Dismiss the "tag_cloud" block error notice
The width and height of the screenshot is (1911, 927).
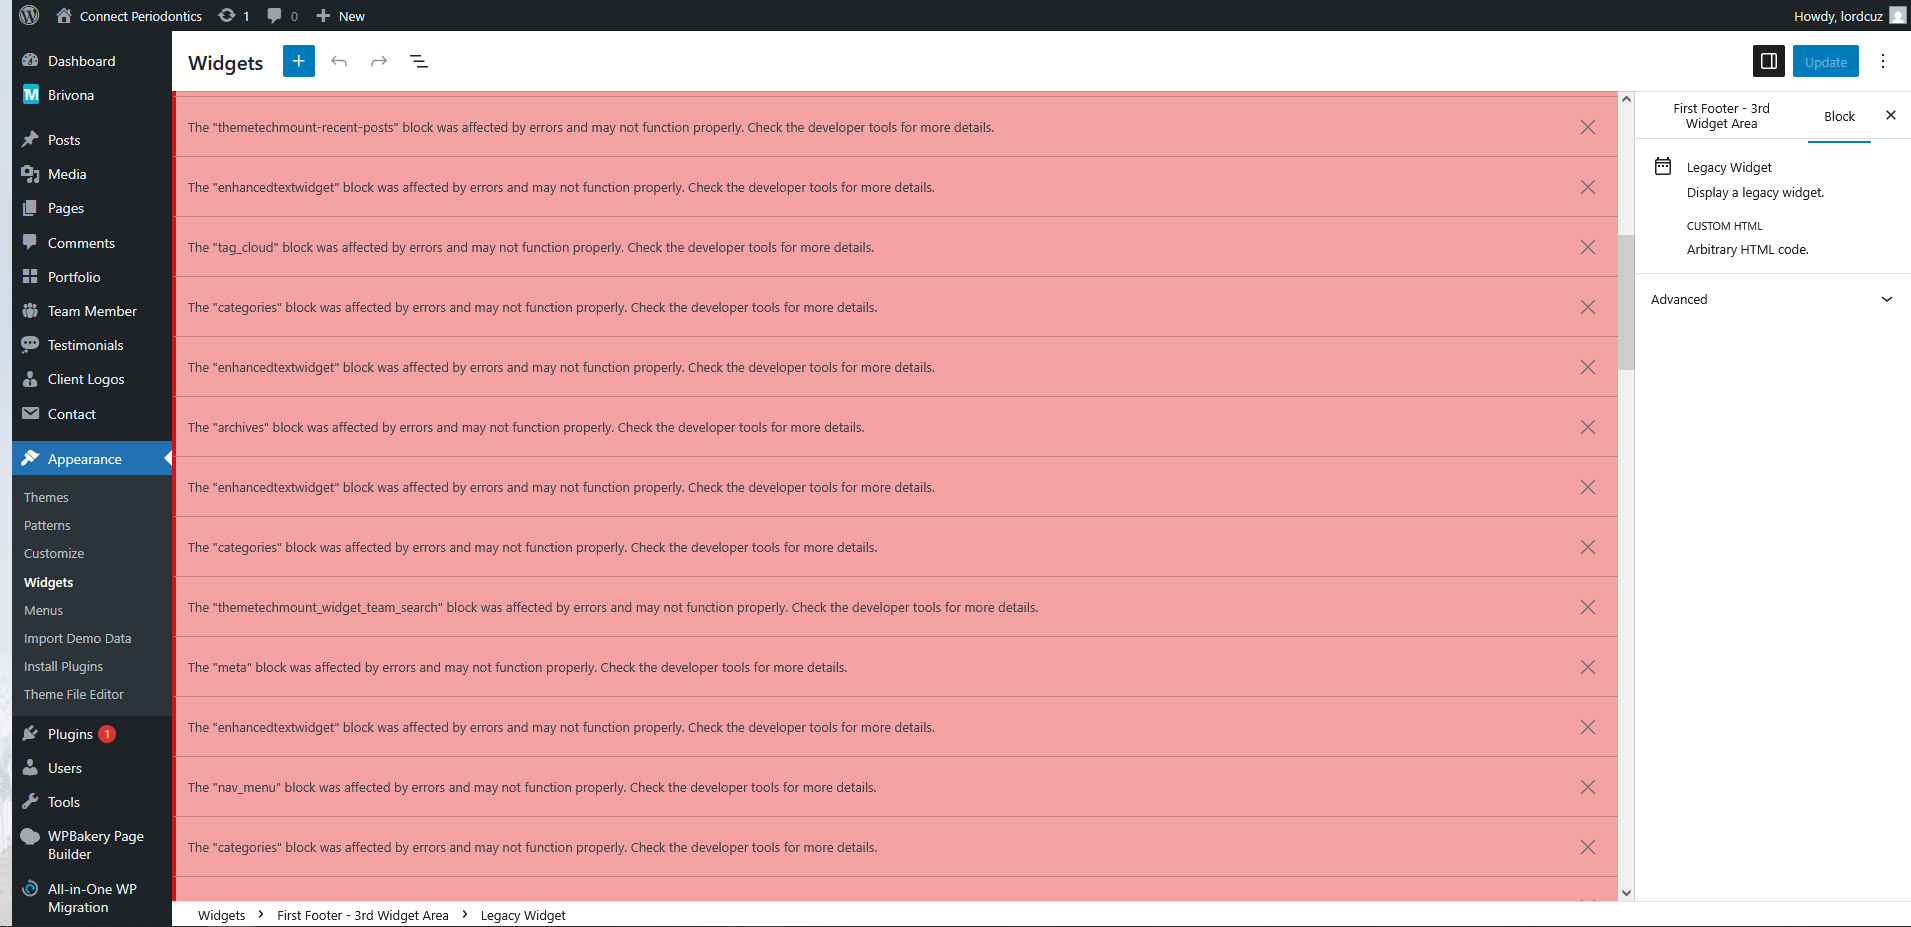(x=1587, y=247)
